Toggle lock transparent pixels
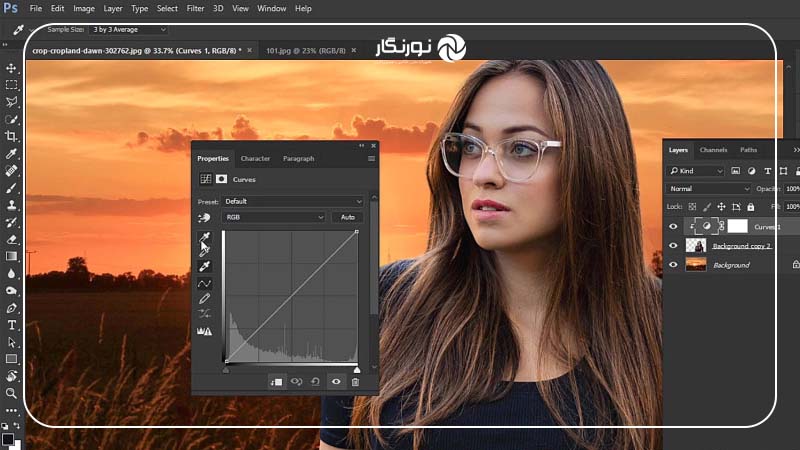Screen dimensions: 800x450 pos(692,207)
